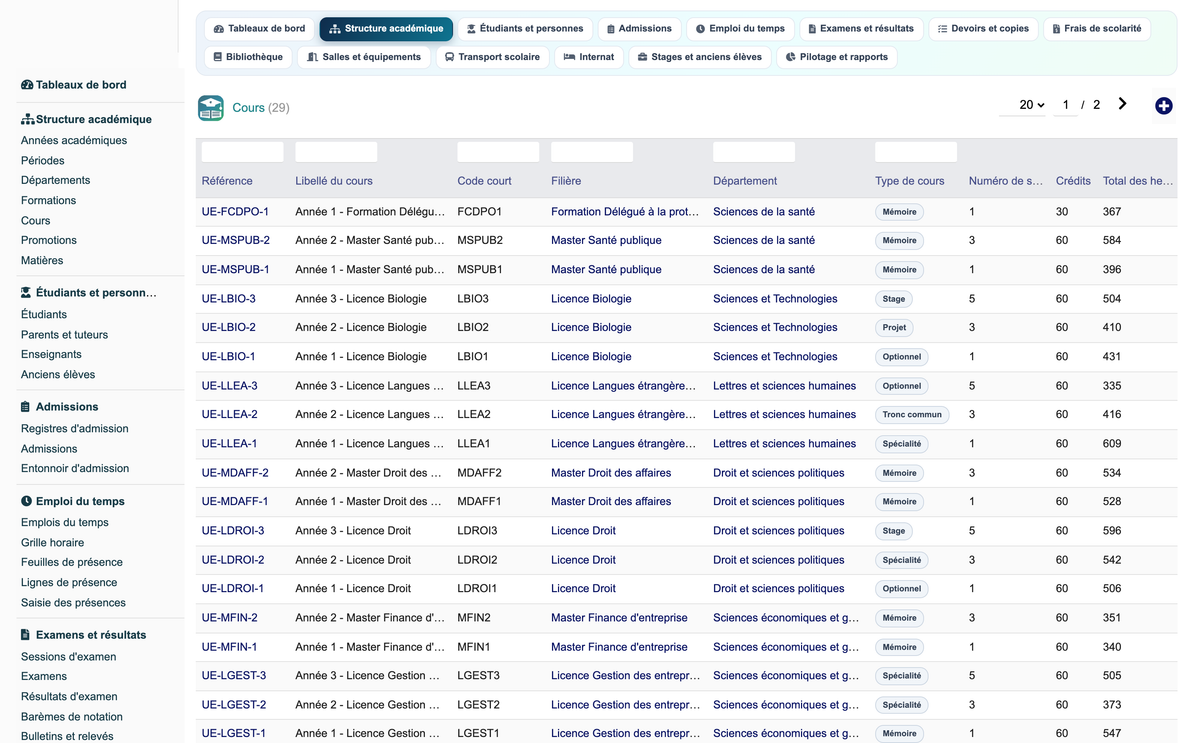Open Entonnoir d'admission in the sidebar
This screenshot has height=743, width=1200.
tap(75, 469)
